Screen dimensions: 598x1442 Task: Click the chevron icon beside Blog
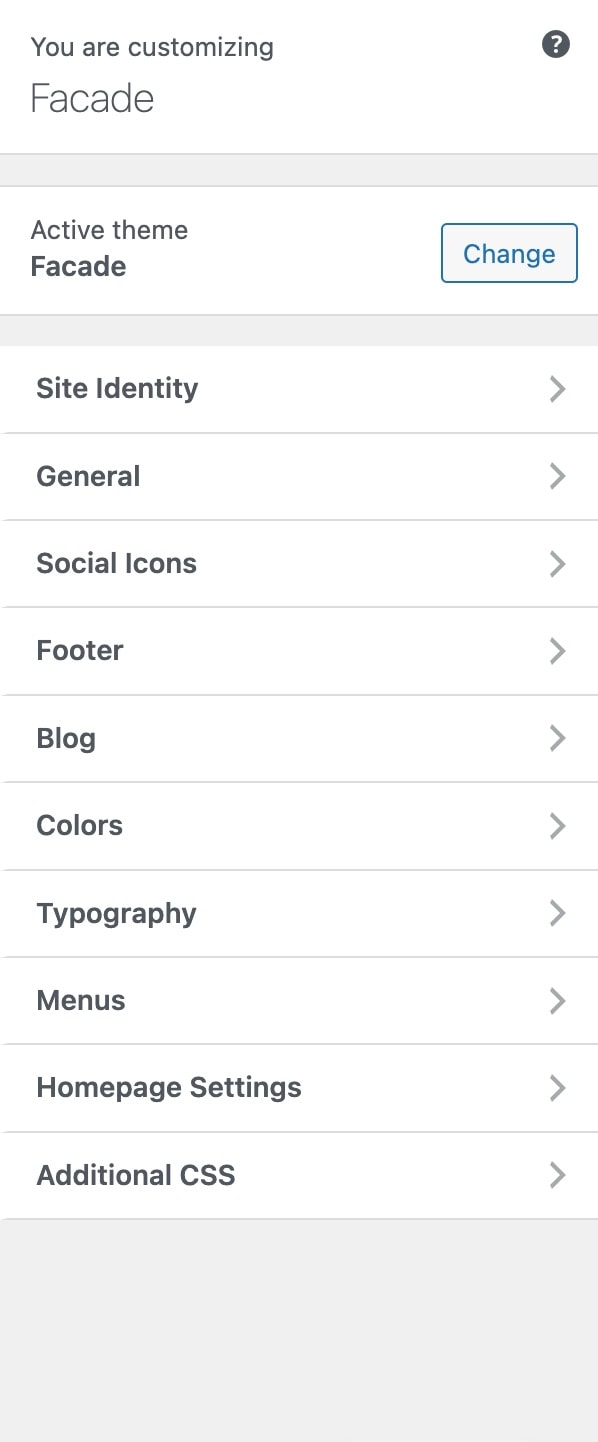tap(558, 739)
